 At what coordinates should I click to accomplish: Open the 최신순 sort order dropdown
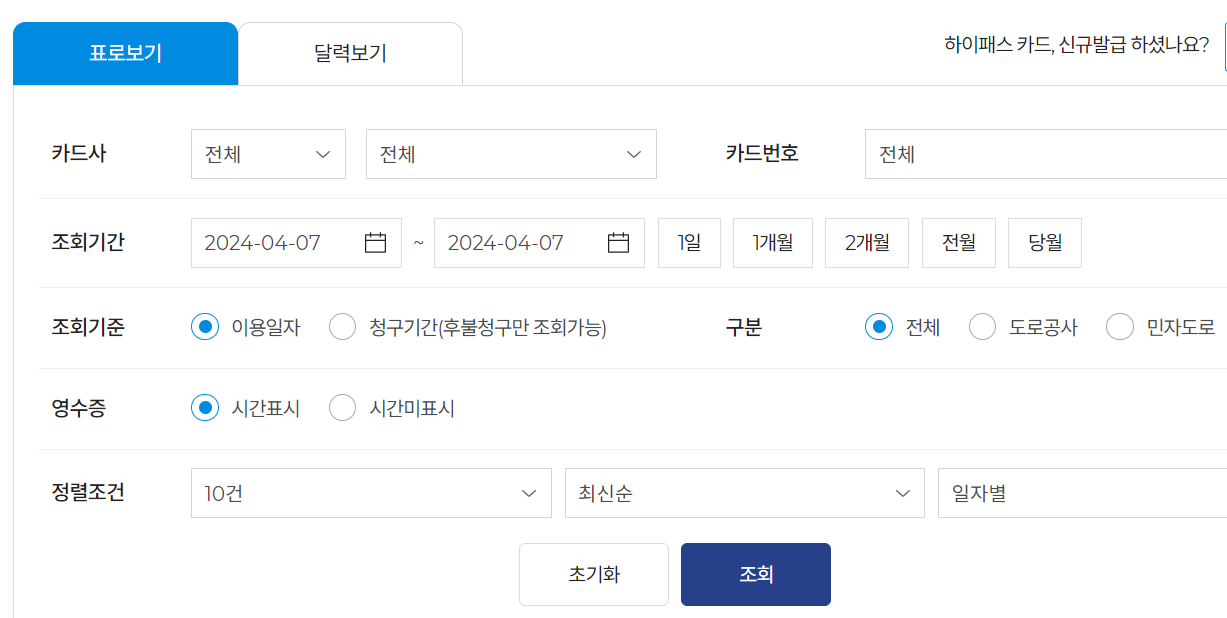pos(744,493)
